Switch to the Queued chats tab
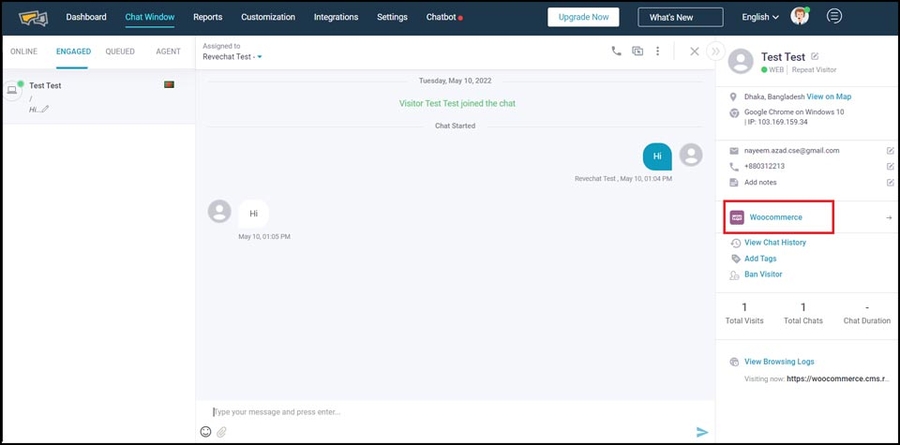This screenshot has height=445, width=900. 120,51
